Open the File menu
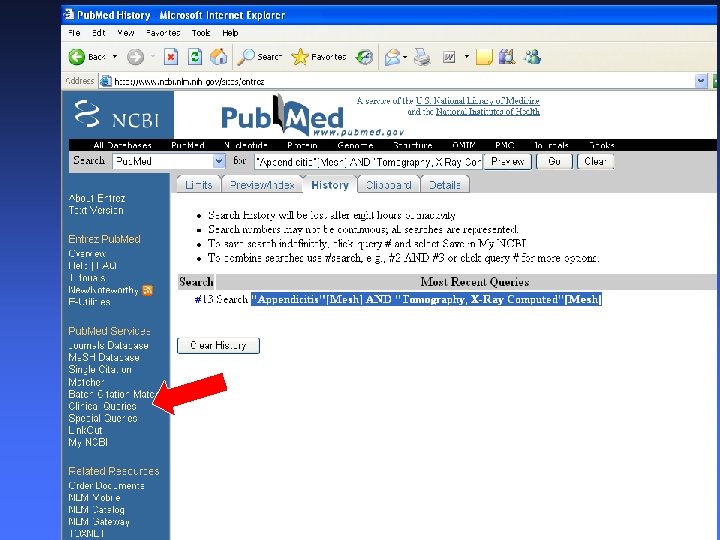Image resolution: width=720 pixels, height=540 pixels. (x=74, y=33)
